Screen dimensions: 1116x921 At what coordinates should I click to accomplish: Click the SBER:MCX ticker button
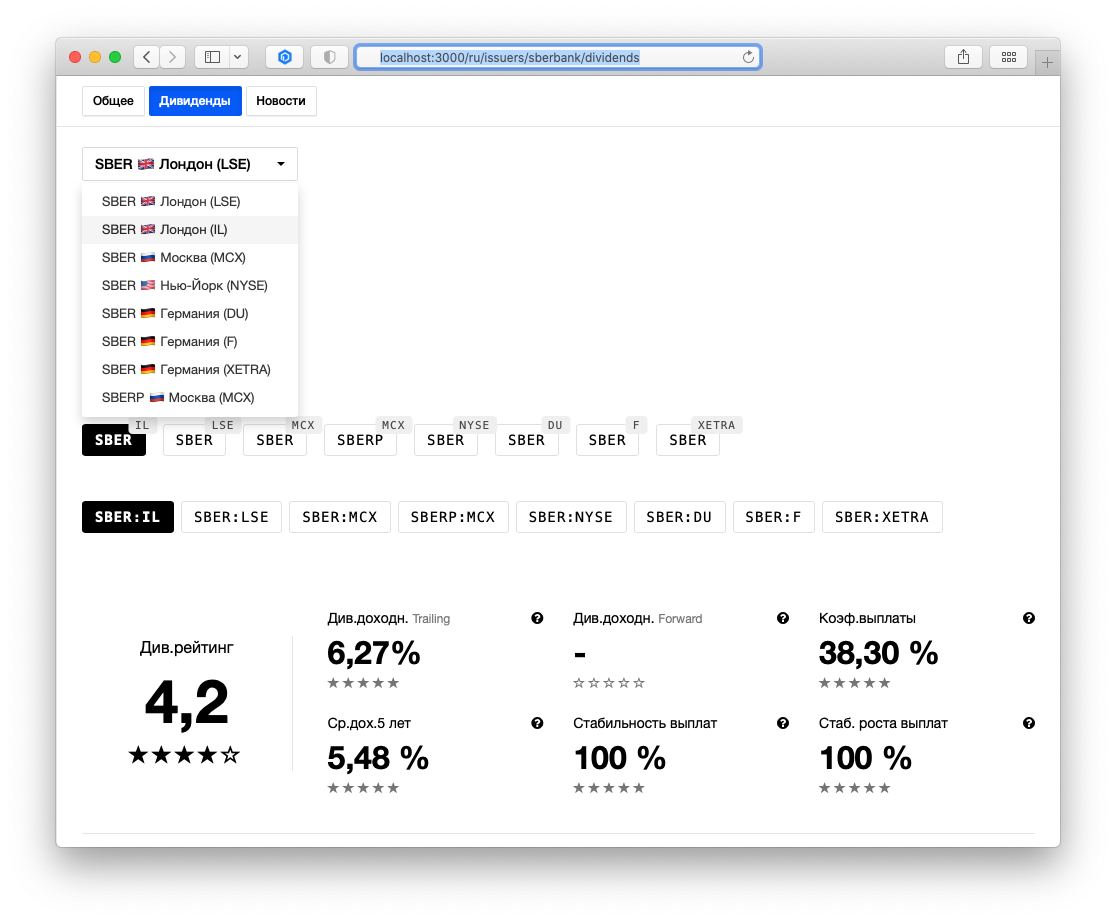[x=339, y=517]
